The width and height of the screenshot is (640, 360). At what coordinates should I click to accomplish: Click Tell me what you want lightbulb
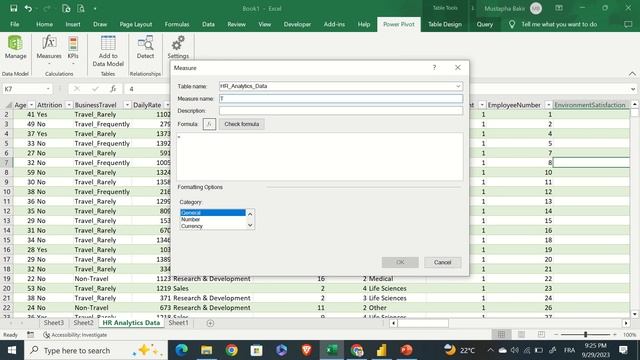[512, 24]
